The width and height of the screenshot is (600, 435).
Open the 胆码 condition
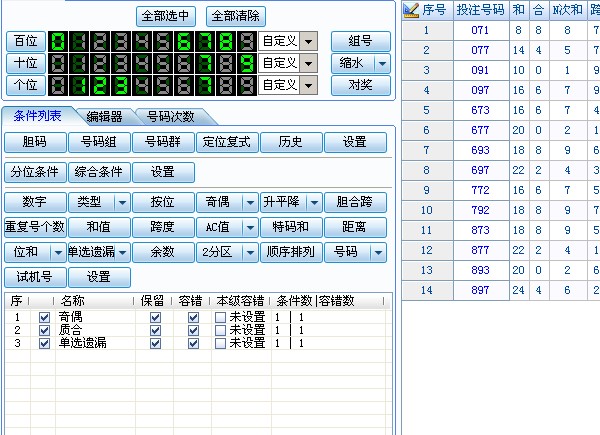click(35, 142)
